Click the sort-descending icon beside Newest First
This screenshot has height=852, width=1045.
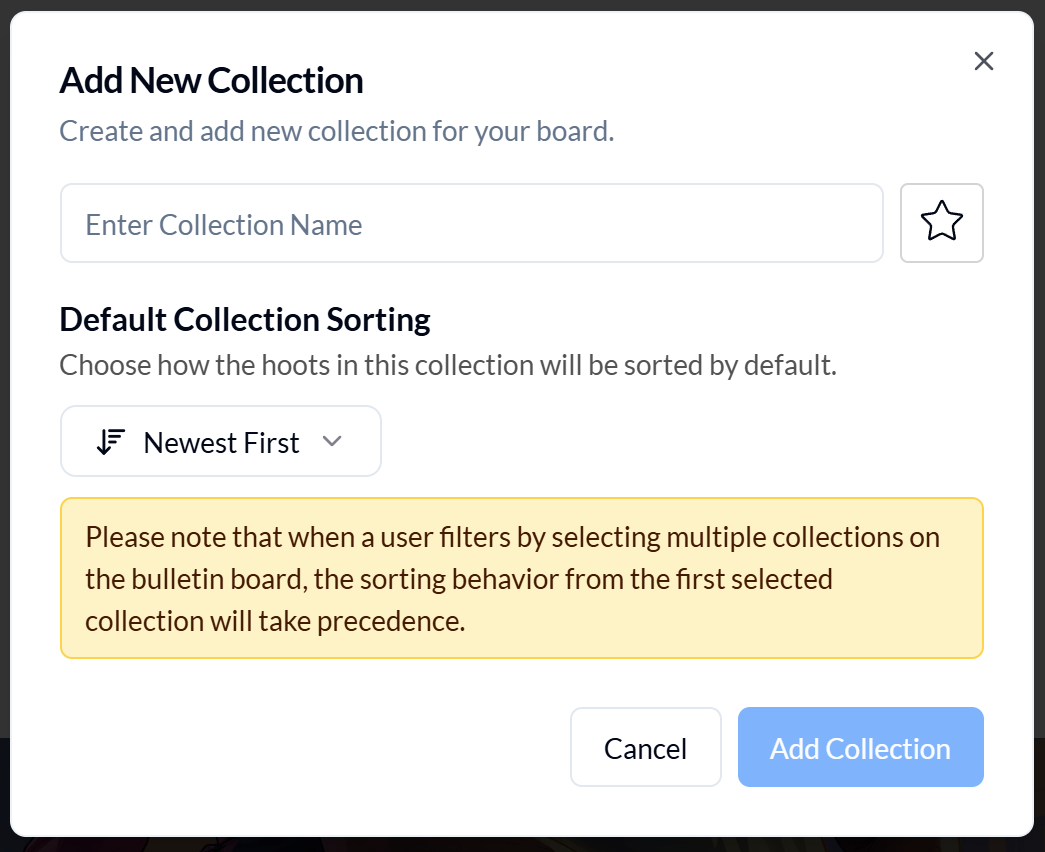point(110,442)
